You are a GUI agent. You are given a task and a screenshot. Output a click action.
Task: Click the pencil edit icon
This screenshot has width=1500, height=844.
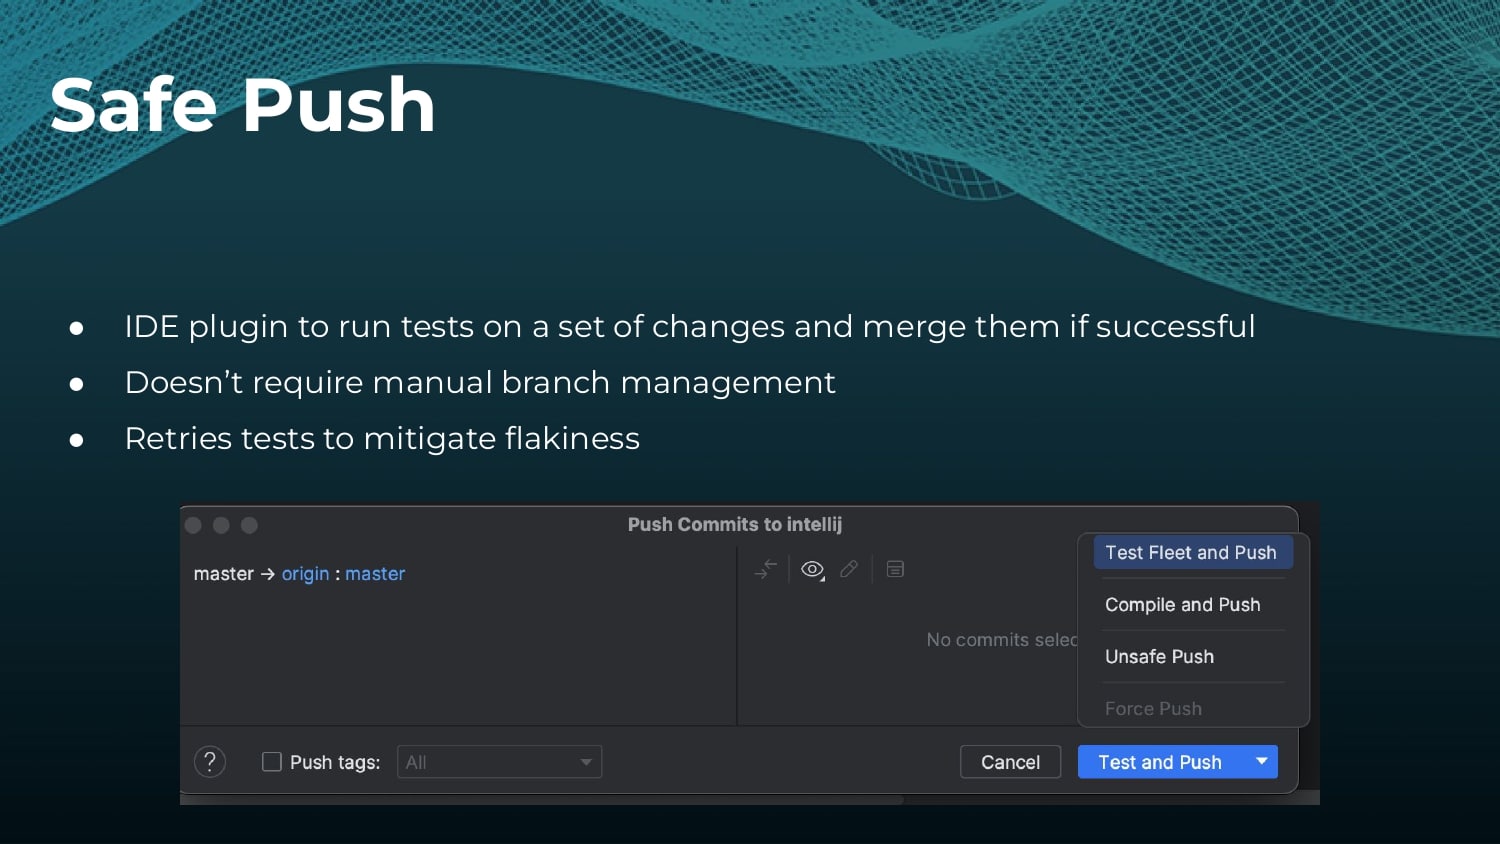click(x=849, y=569)
